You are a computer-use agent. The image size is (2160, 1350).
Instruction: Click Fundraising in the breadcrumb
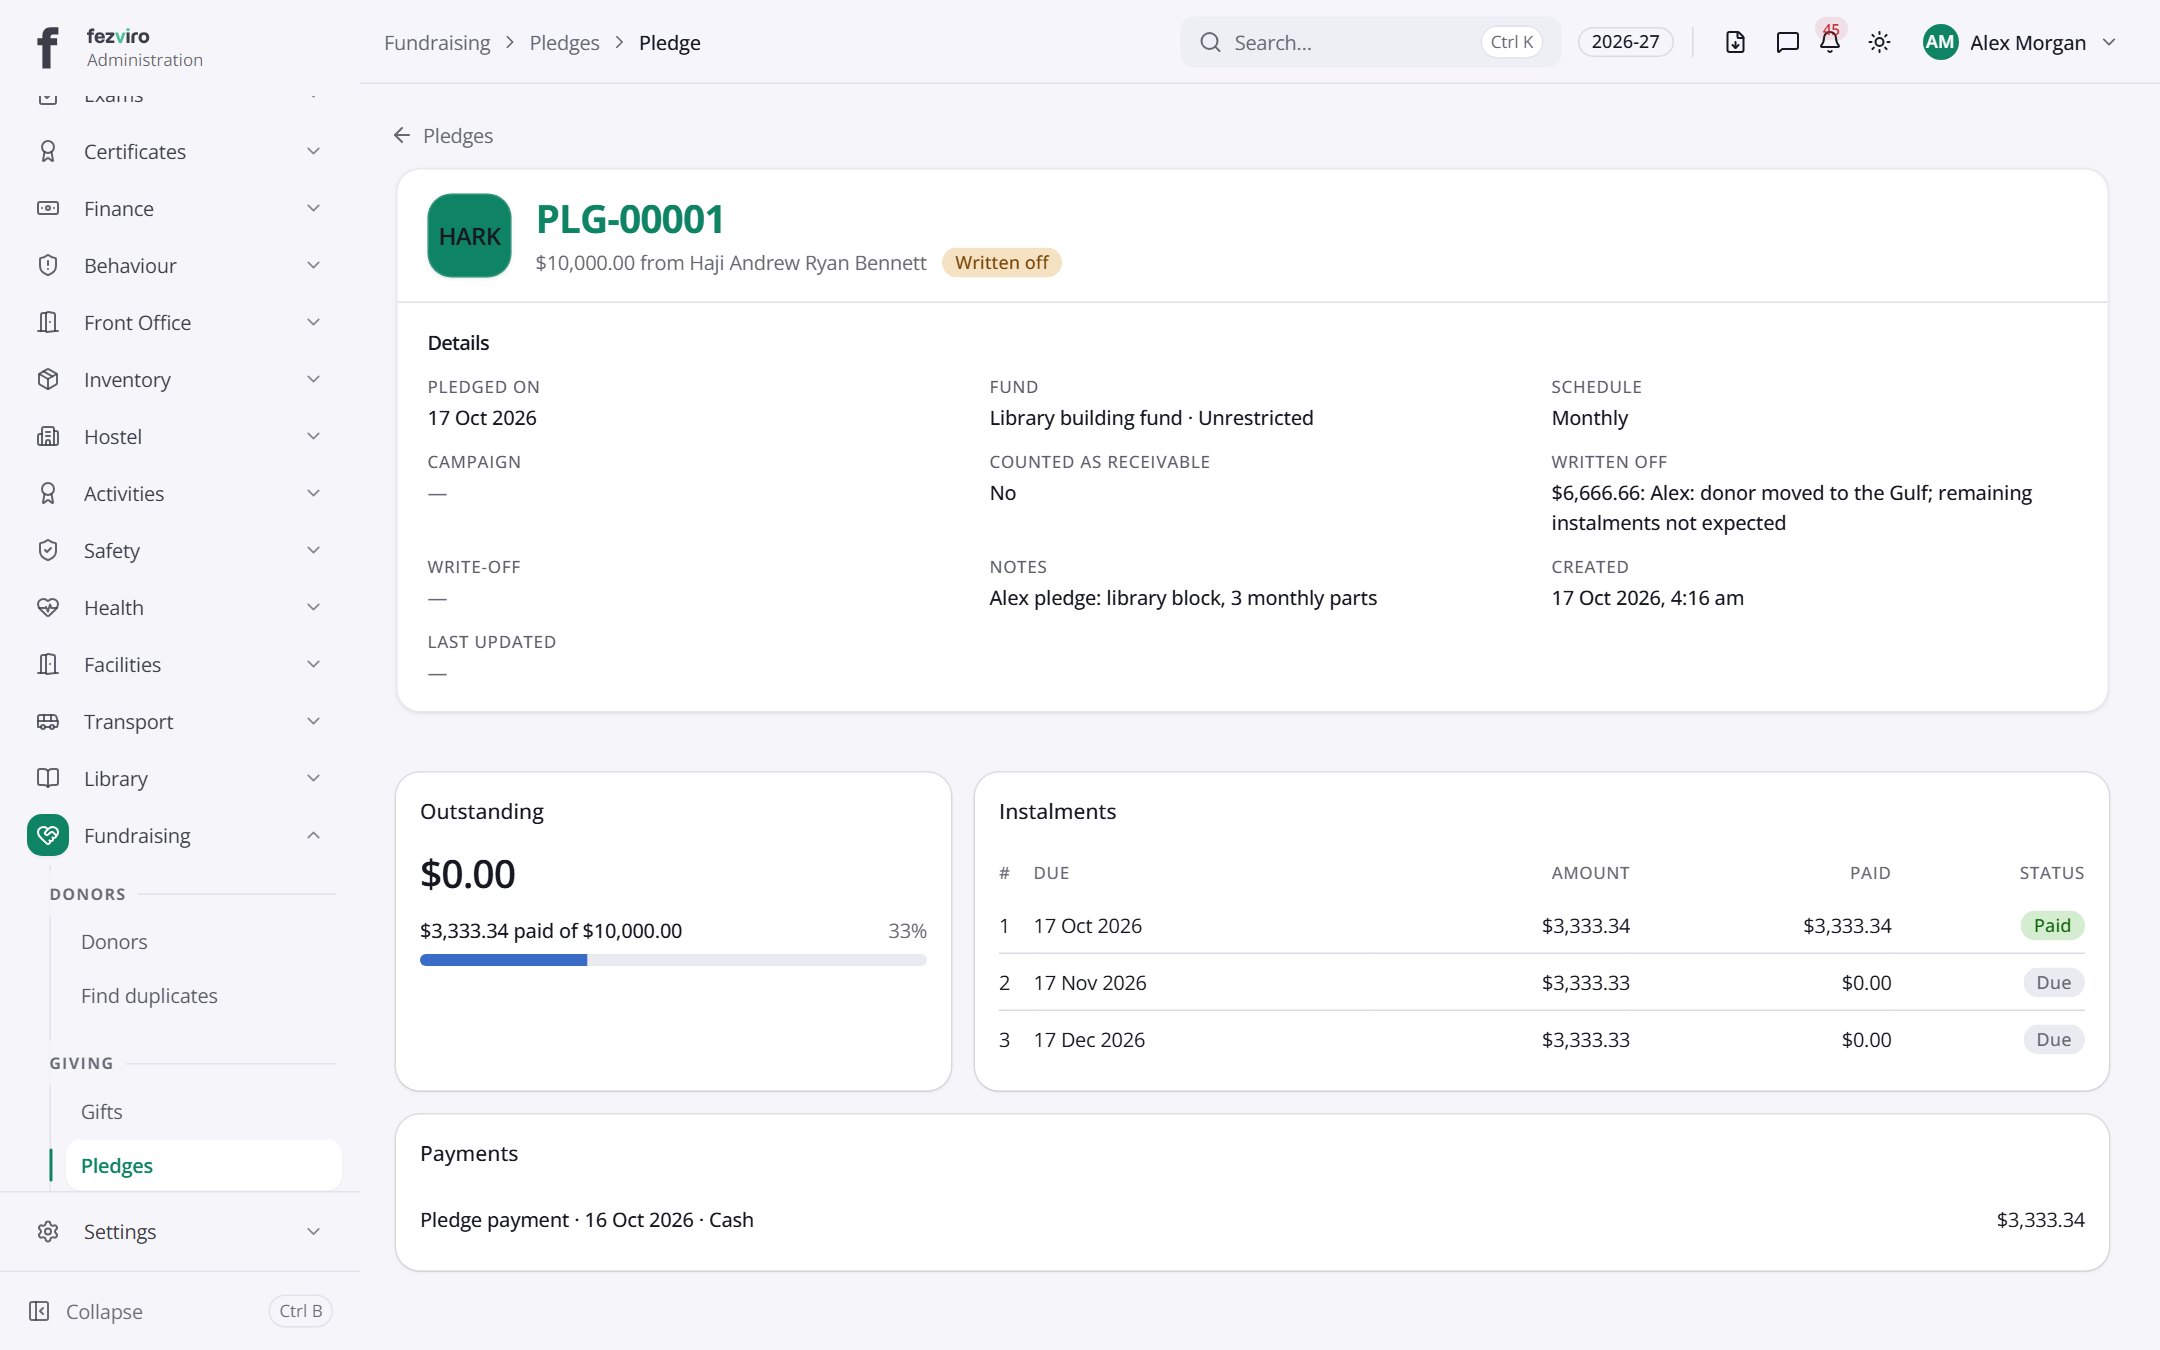point(437,43)
